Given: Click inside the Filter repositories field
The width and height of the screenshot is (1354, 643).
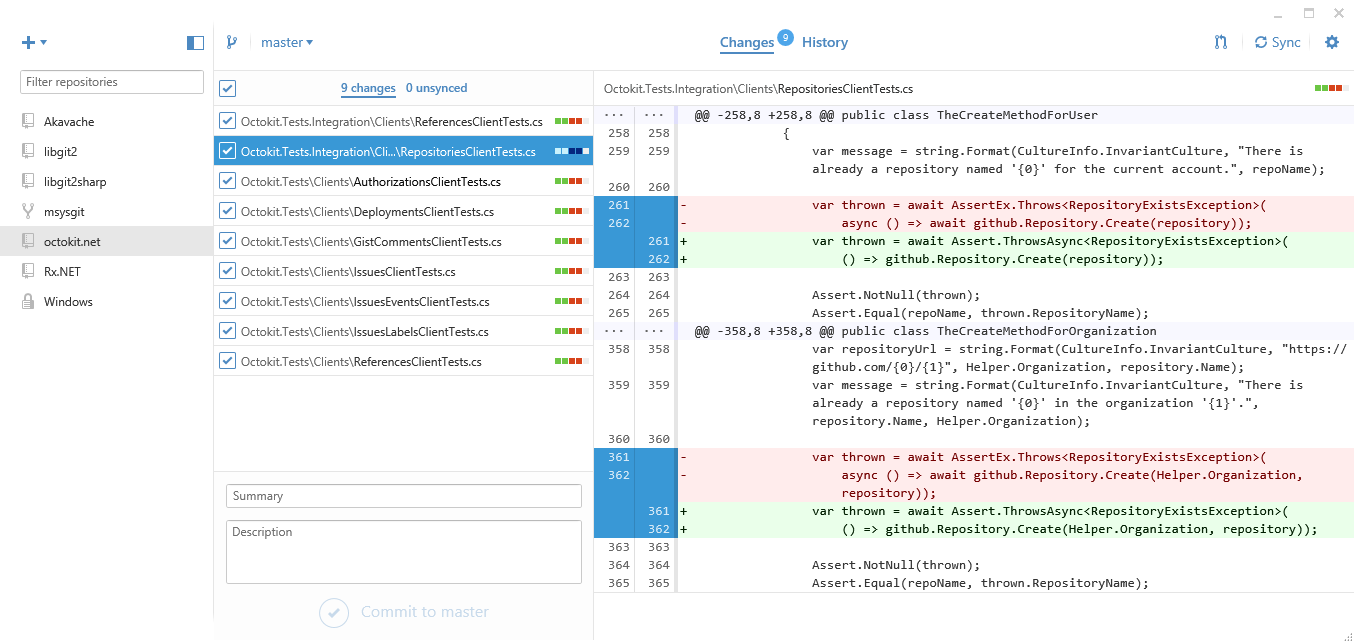Looking at the screenshot, I should [x=110, y=81].
